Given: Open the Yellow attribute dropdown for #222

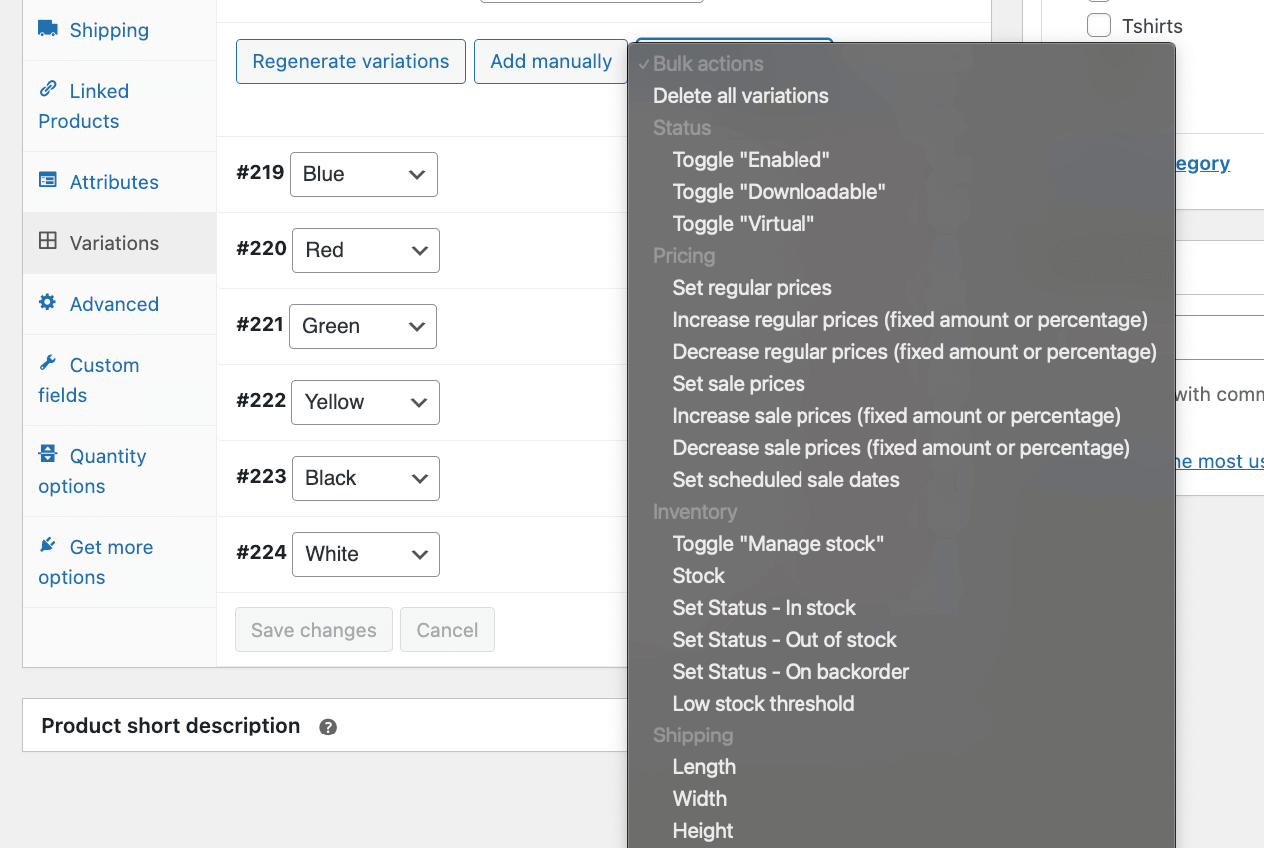Looking at the screenshot, I should point(365,402).
